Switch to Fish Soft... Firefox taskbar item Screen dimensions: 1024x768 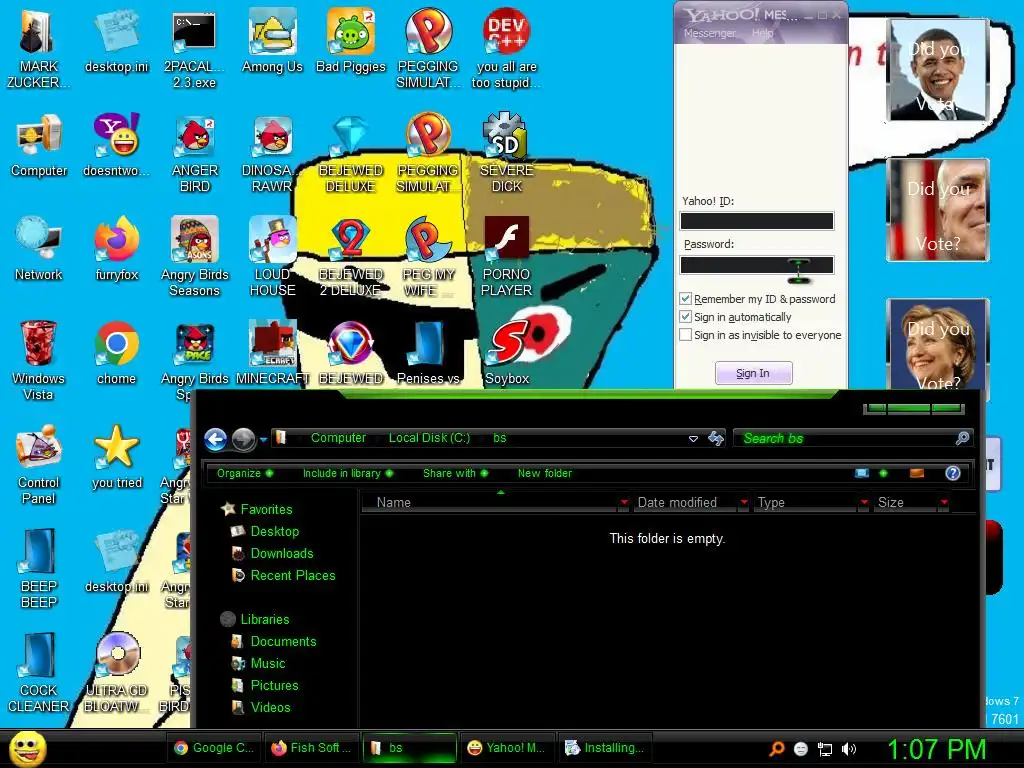(x=312, y=748)
